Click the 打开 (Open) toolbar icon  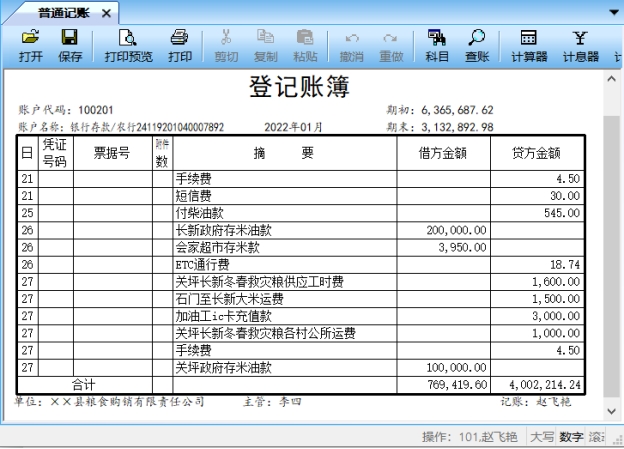pyautogui.click(x=30, y=45)
